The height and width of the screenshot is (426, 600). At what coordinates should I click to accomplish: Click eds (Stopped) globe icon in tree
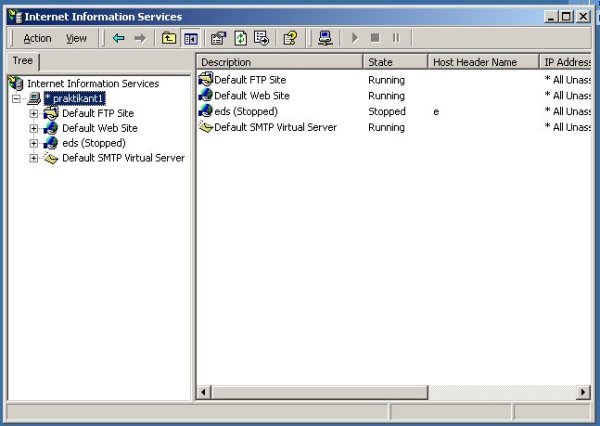(x=51, y=143)
